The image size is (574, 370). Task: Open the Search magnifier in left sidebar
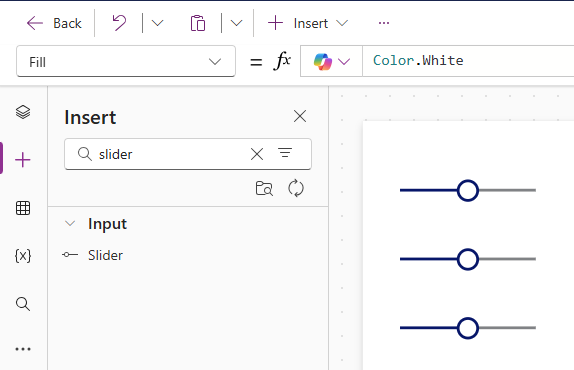[x=23, y=304]
